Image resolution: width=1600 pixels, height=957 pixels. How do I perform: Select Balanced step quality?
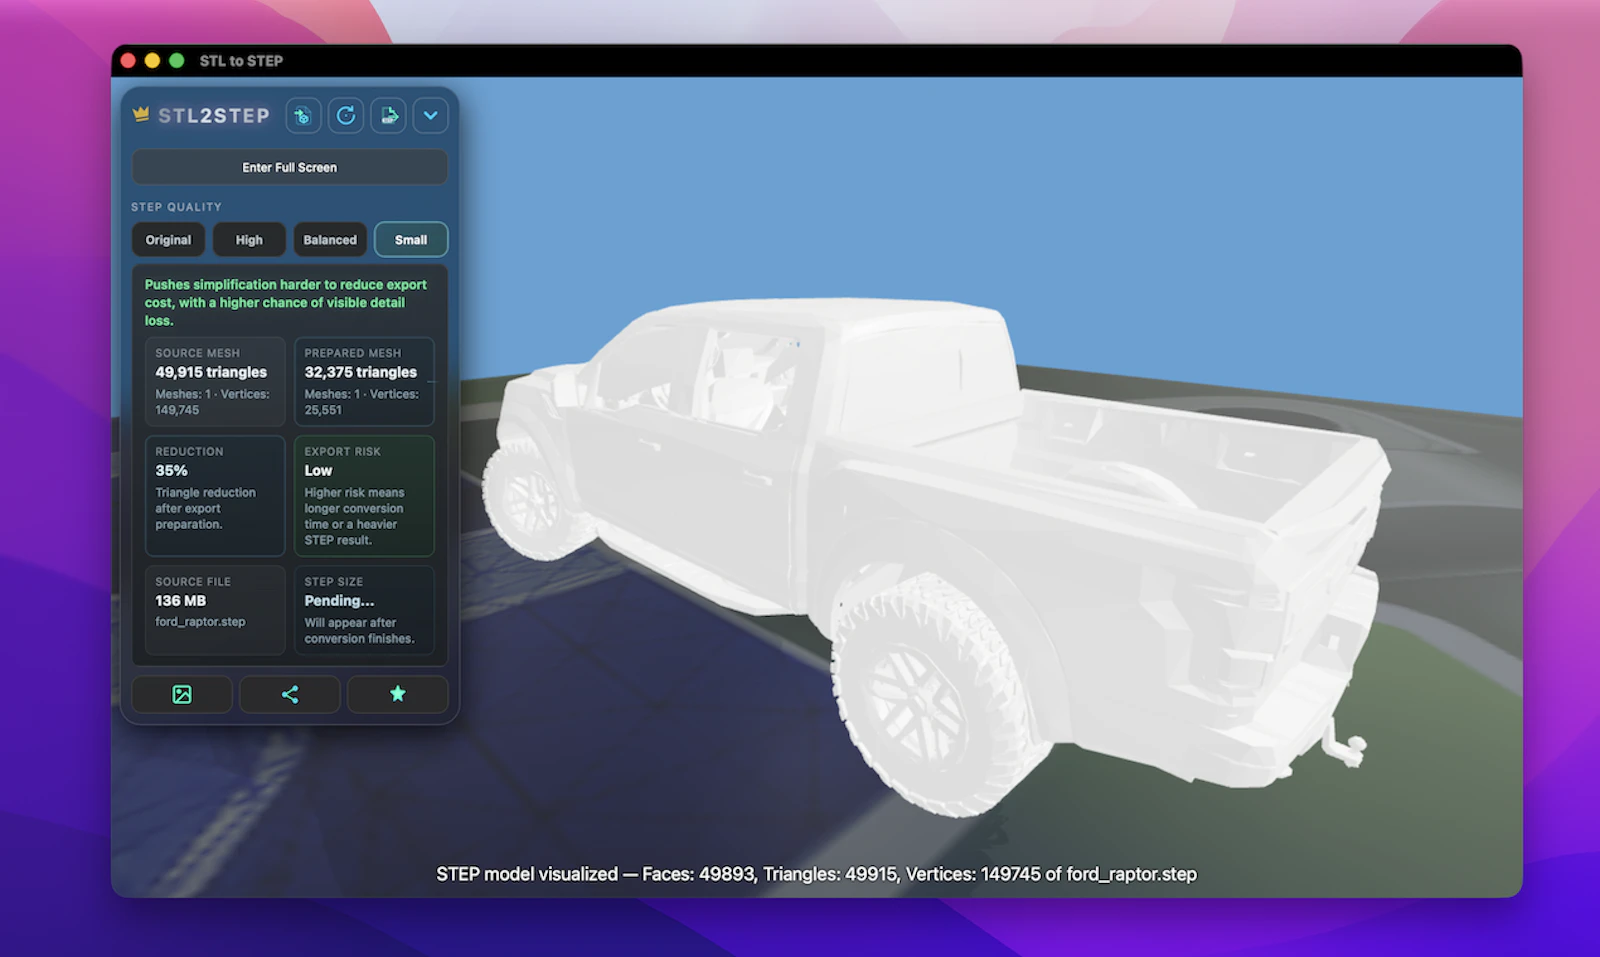(x=330, y=240)
